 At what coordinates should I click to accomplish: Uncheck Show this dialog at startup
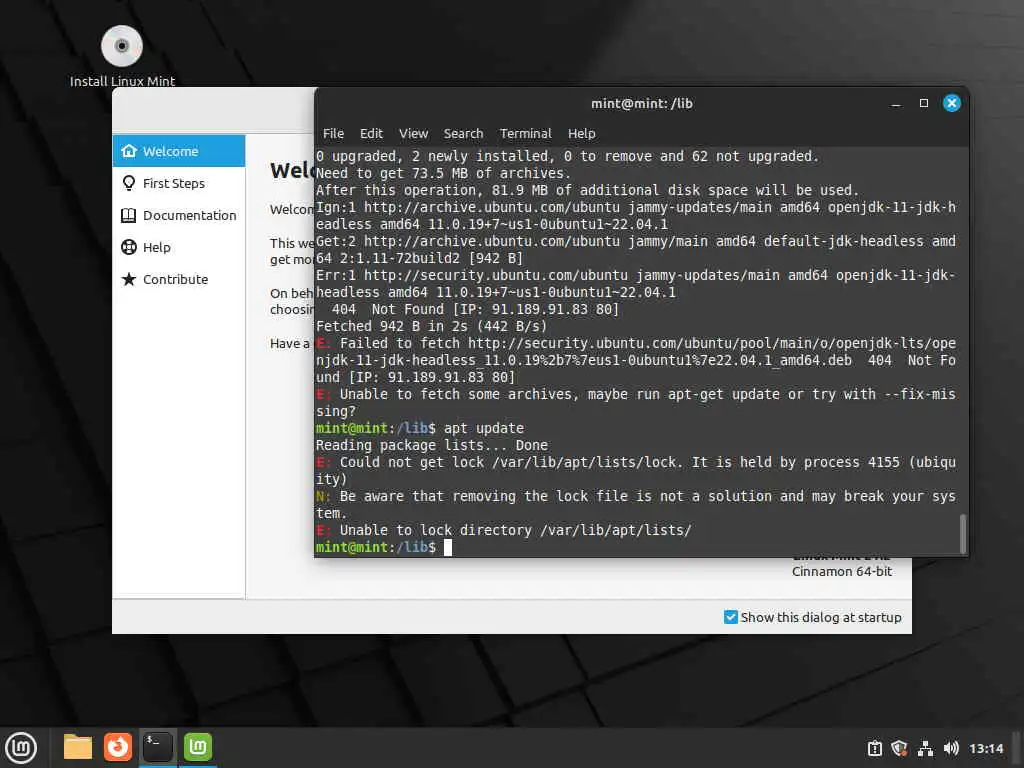tap(731, 617)
